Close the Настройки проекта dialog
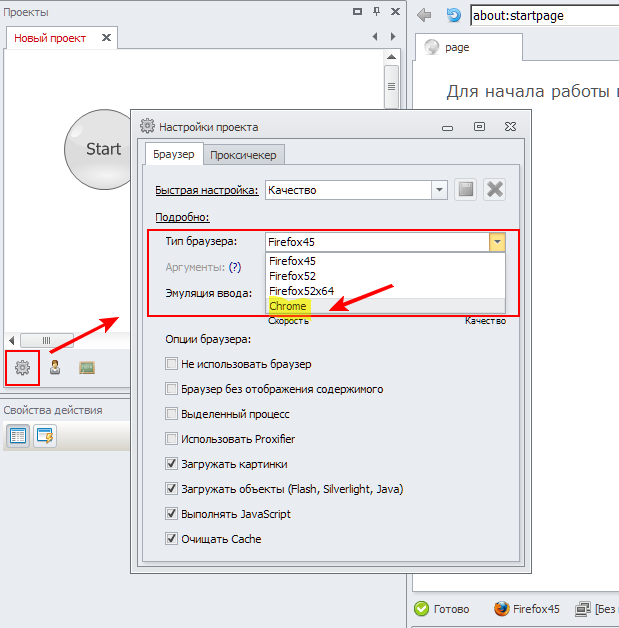Image resolution: width=619 pixels, height=628 pixels. coord(510,127)
